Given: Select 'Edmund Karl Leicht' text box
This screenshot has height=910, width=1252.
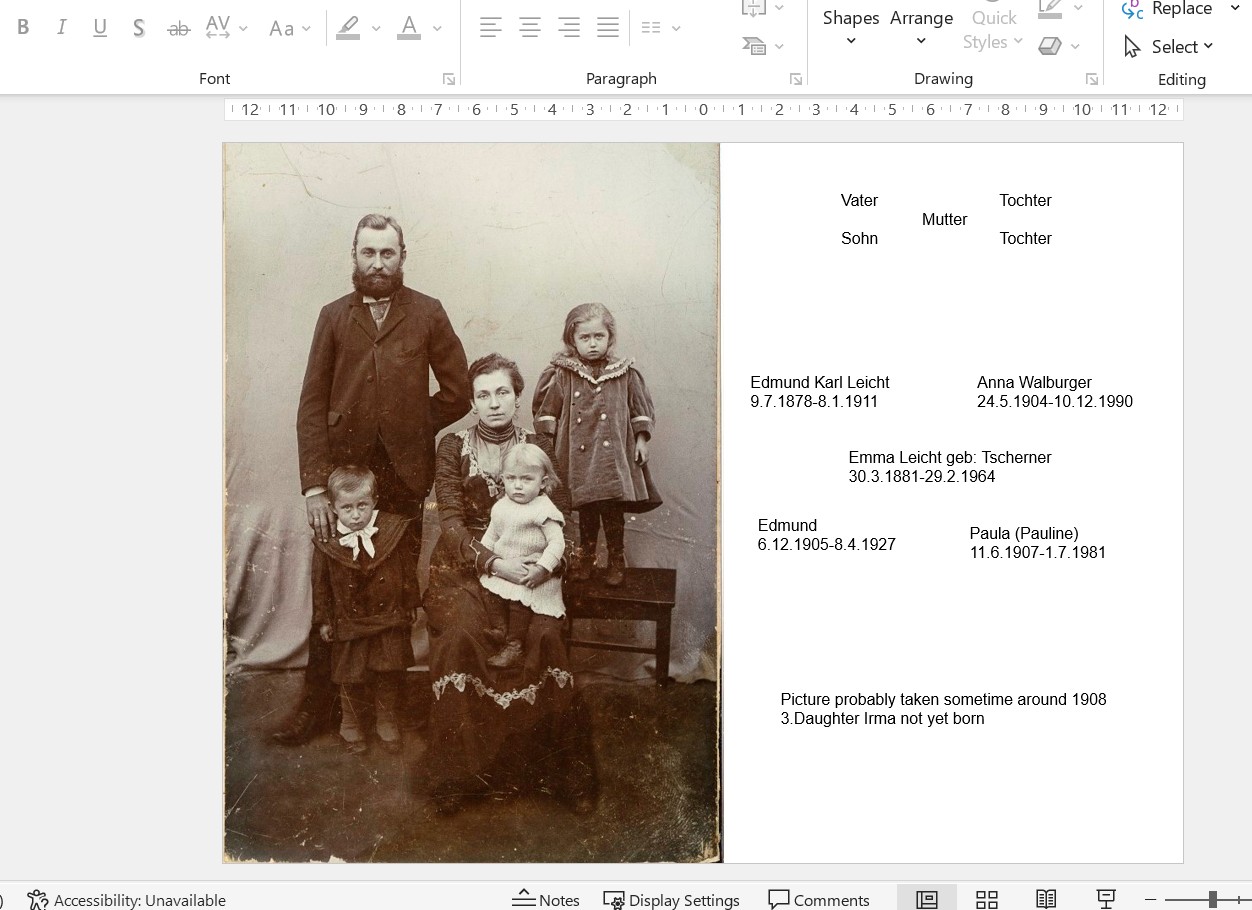Looking at the screenshot, I should tap(820, 392).
